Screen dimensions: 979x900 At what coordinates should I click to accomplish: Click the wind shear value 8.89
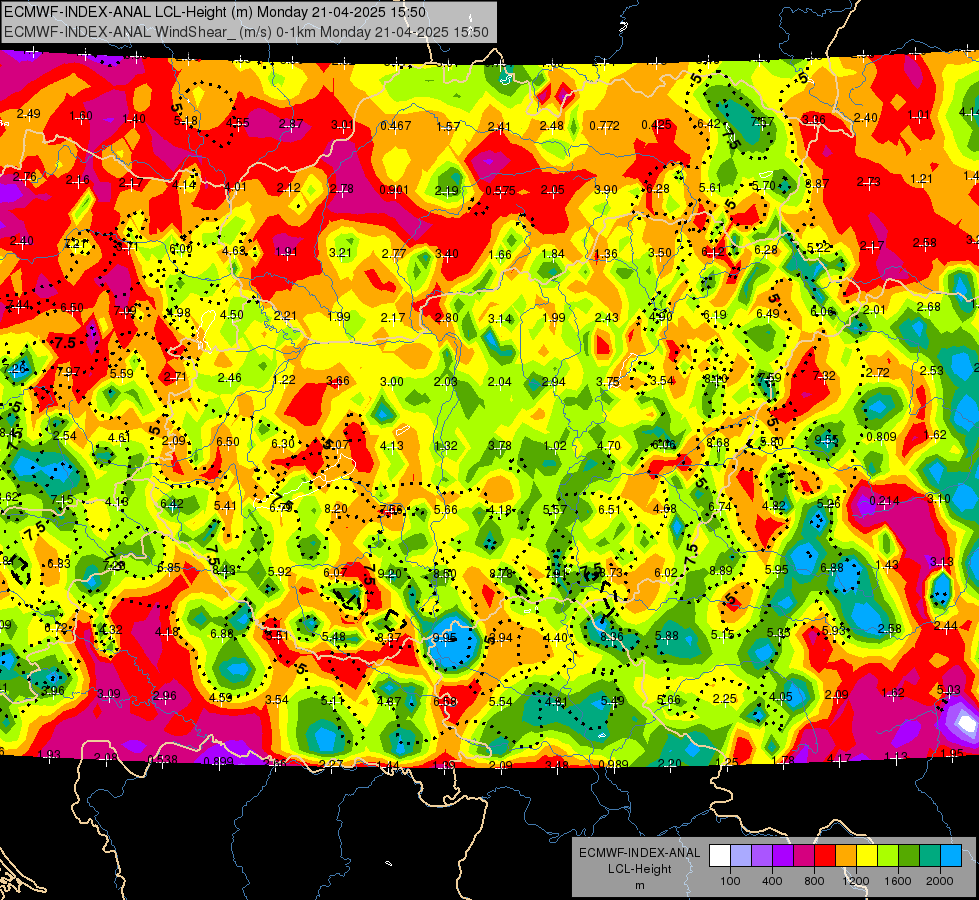[721, 570]
